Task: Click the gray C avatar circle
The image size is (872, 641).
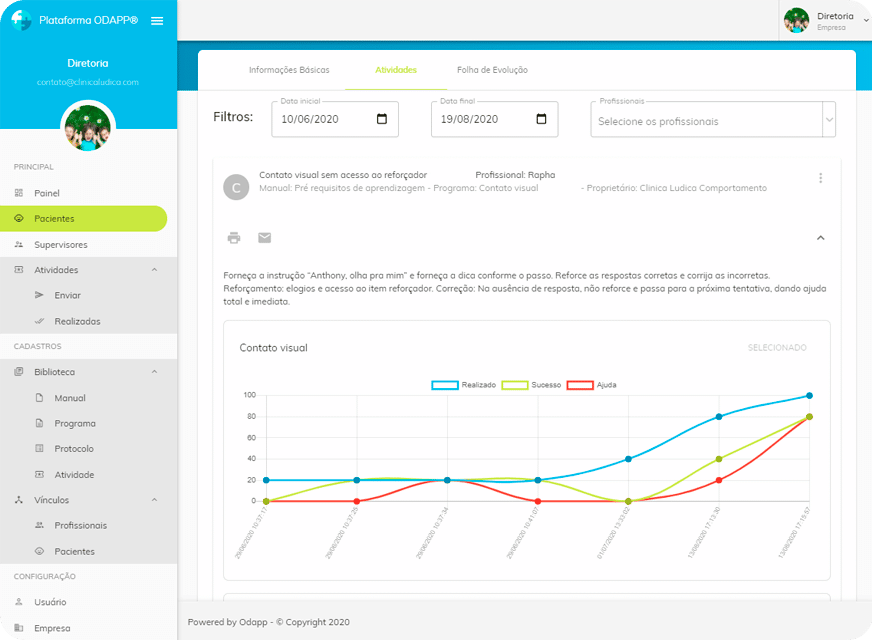Action: 236,187
